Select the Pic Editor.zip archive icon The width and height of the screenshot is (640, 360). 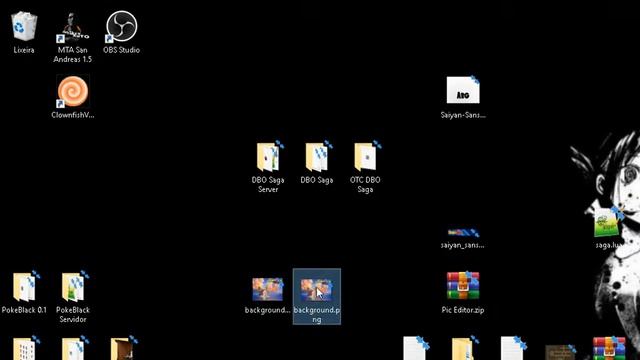click(463, 286)
